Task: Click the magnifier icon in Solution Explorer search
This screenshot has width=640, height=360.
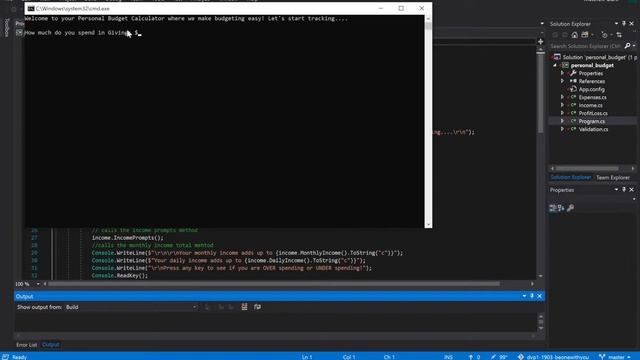Action: [x=627, y=46]
